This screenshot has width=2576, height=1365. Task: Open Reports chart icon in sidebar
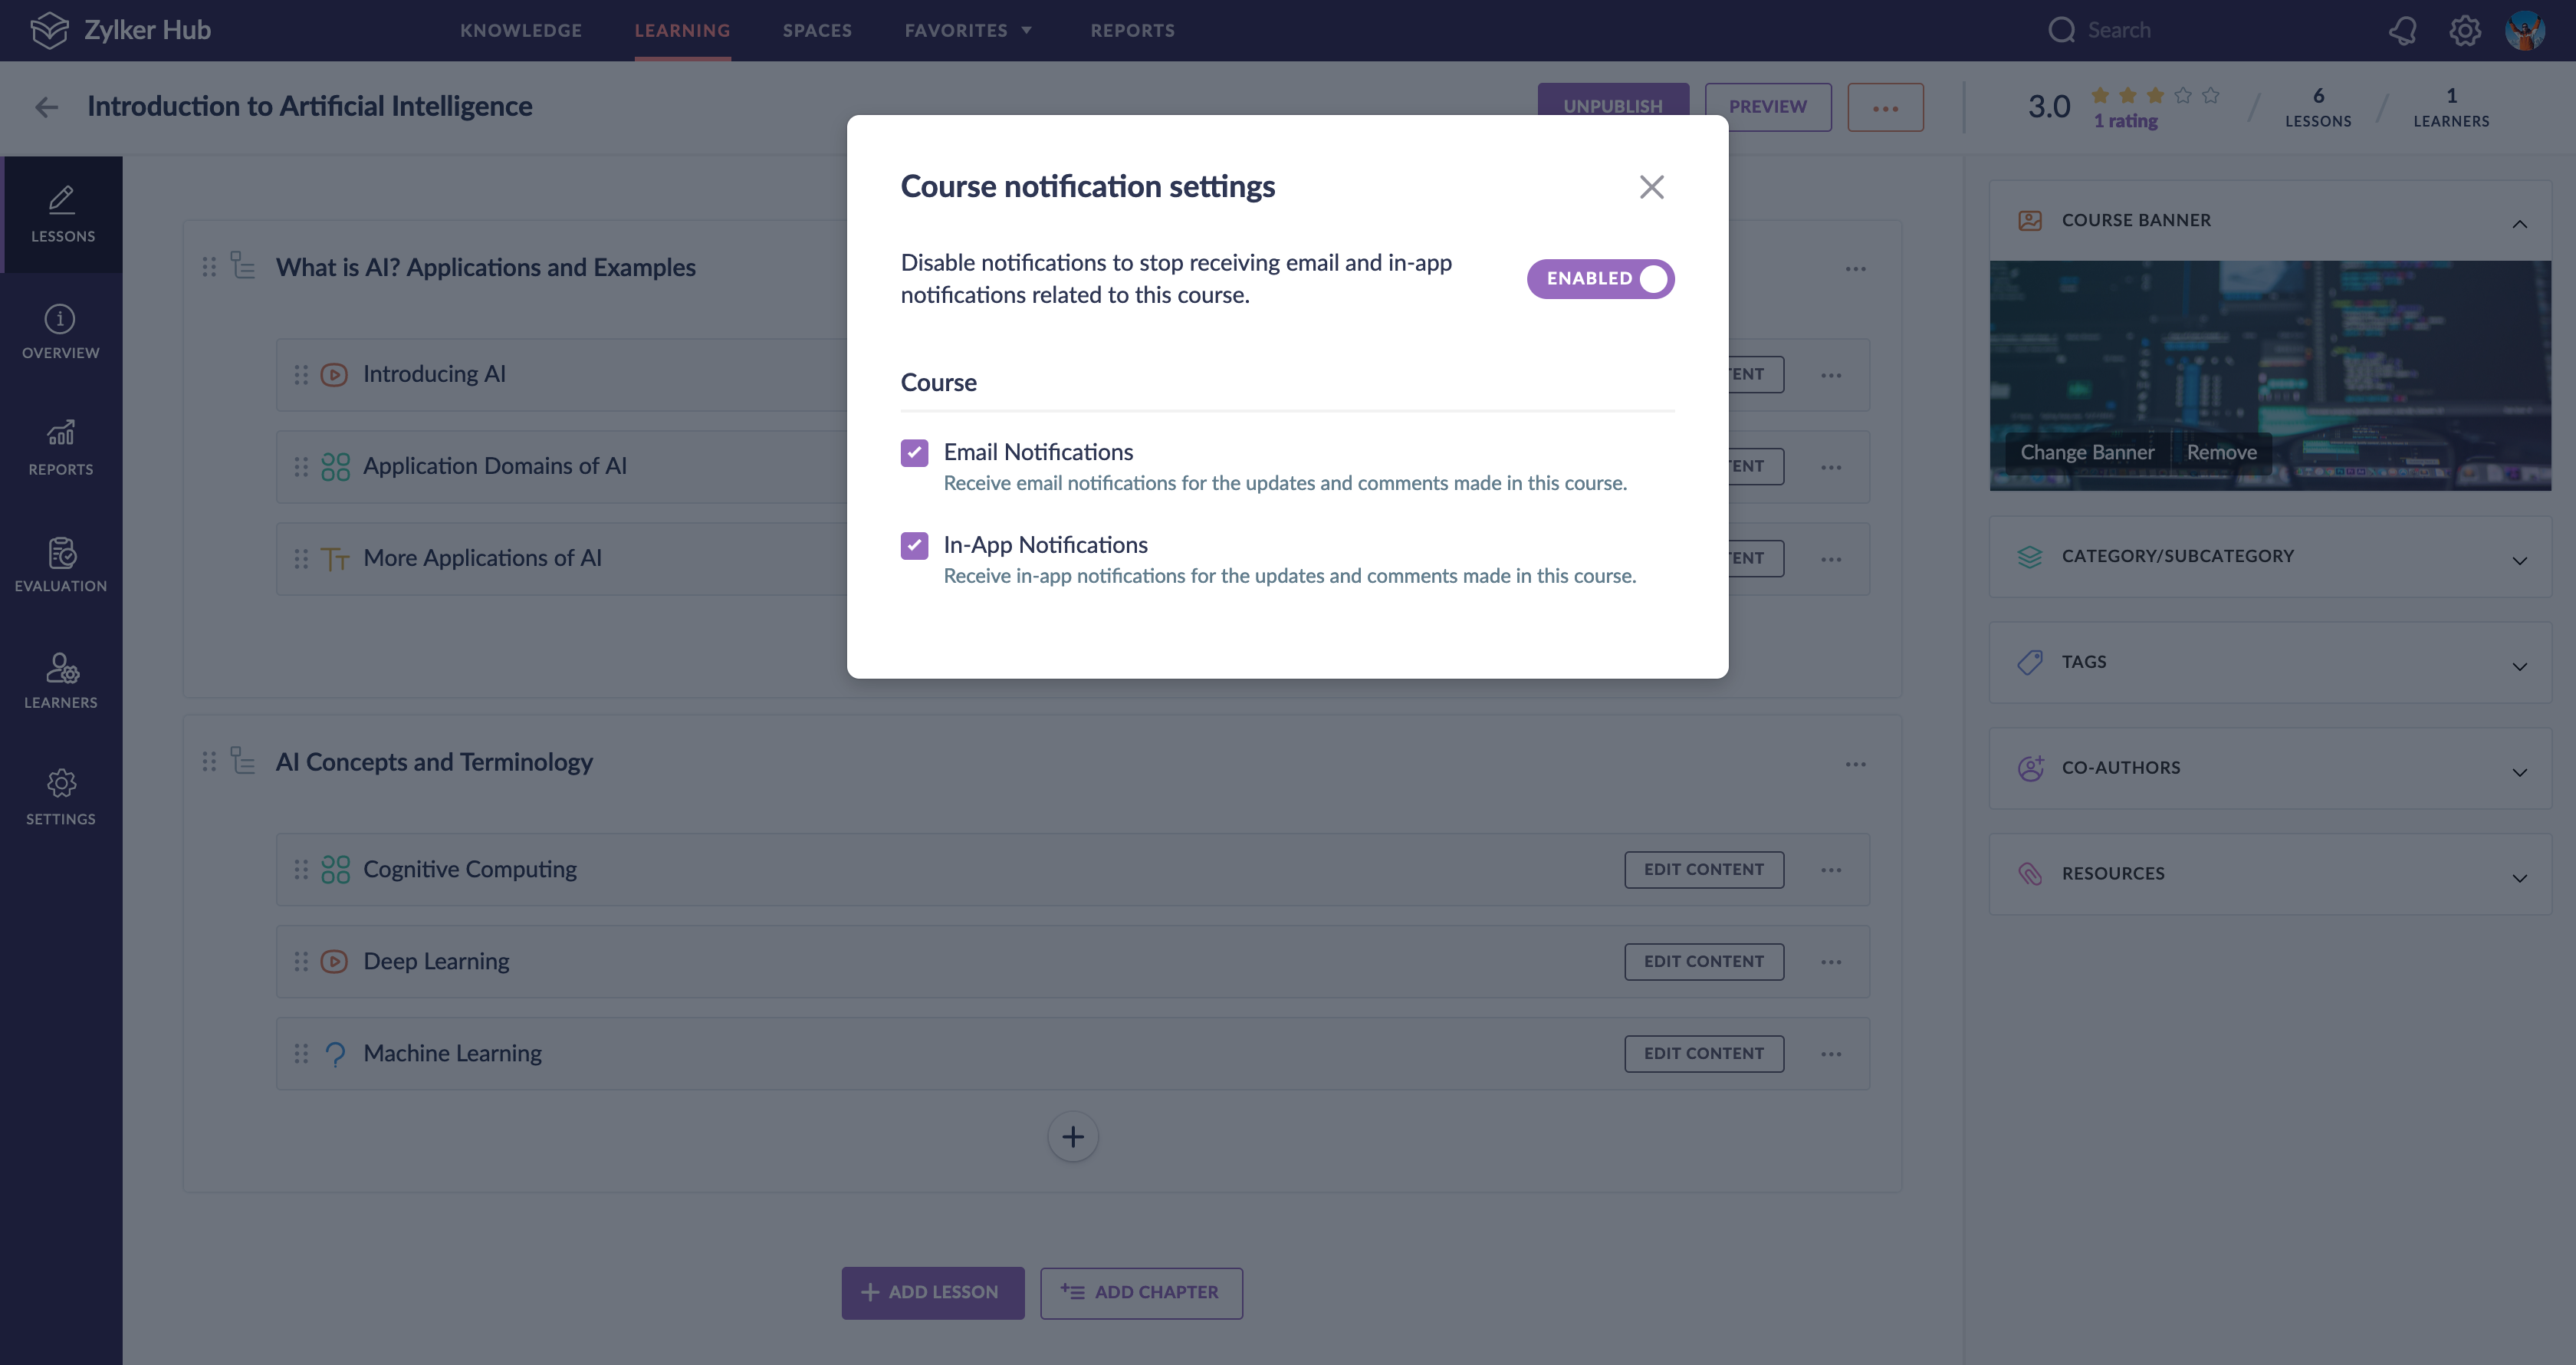tap(60, 447)
